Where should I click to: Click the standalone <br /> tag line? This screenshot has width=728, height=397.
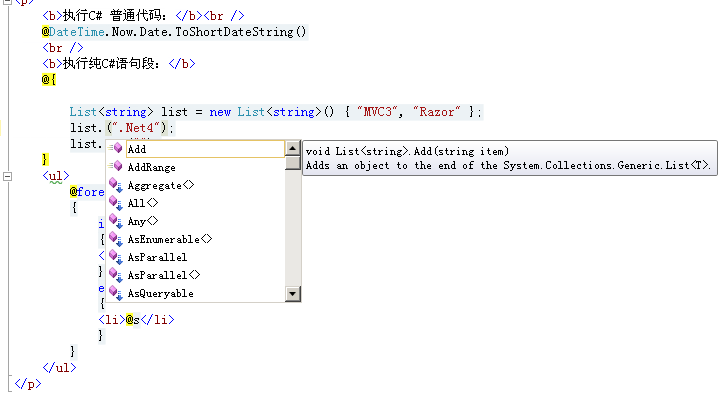[x=63, y=48]
